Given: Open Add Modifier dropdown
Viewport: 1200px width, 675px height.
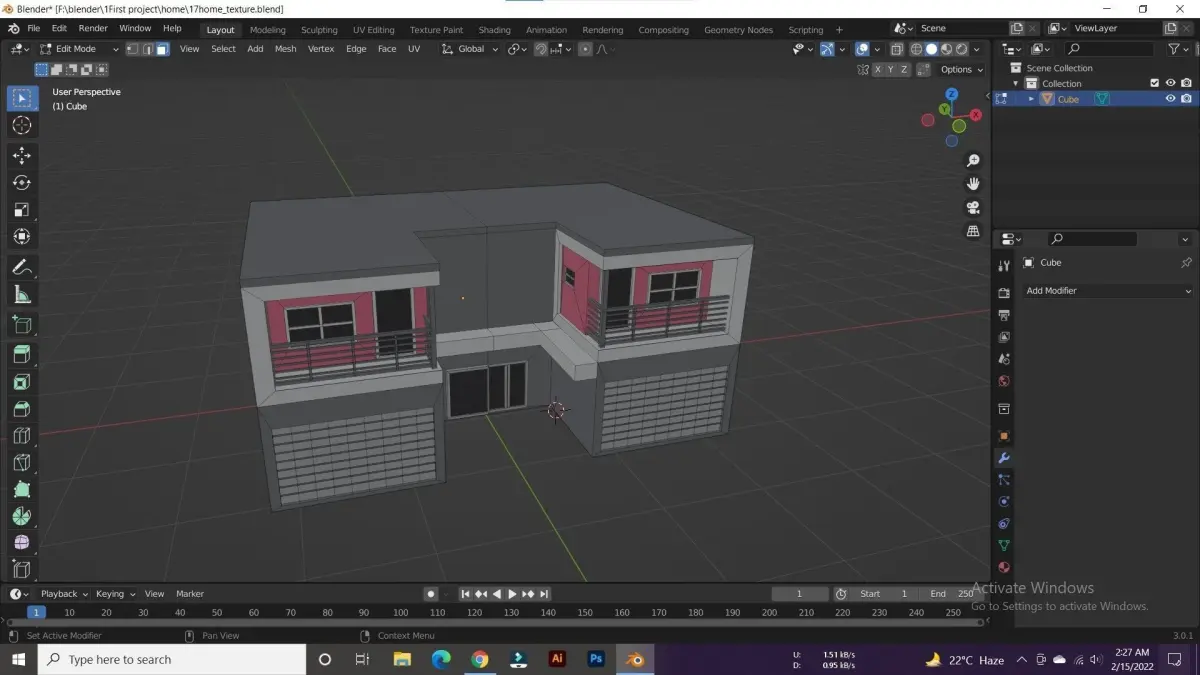Looking at the screenshot, I should (x=1108, y=291).
